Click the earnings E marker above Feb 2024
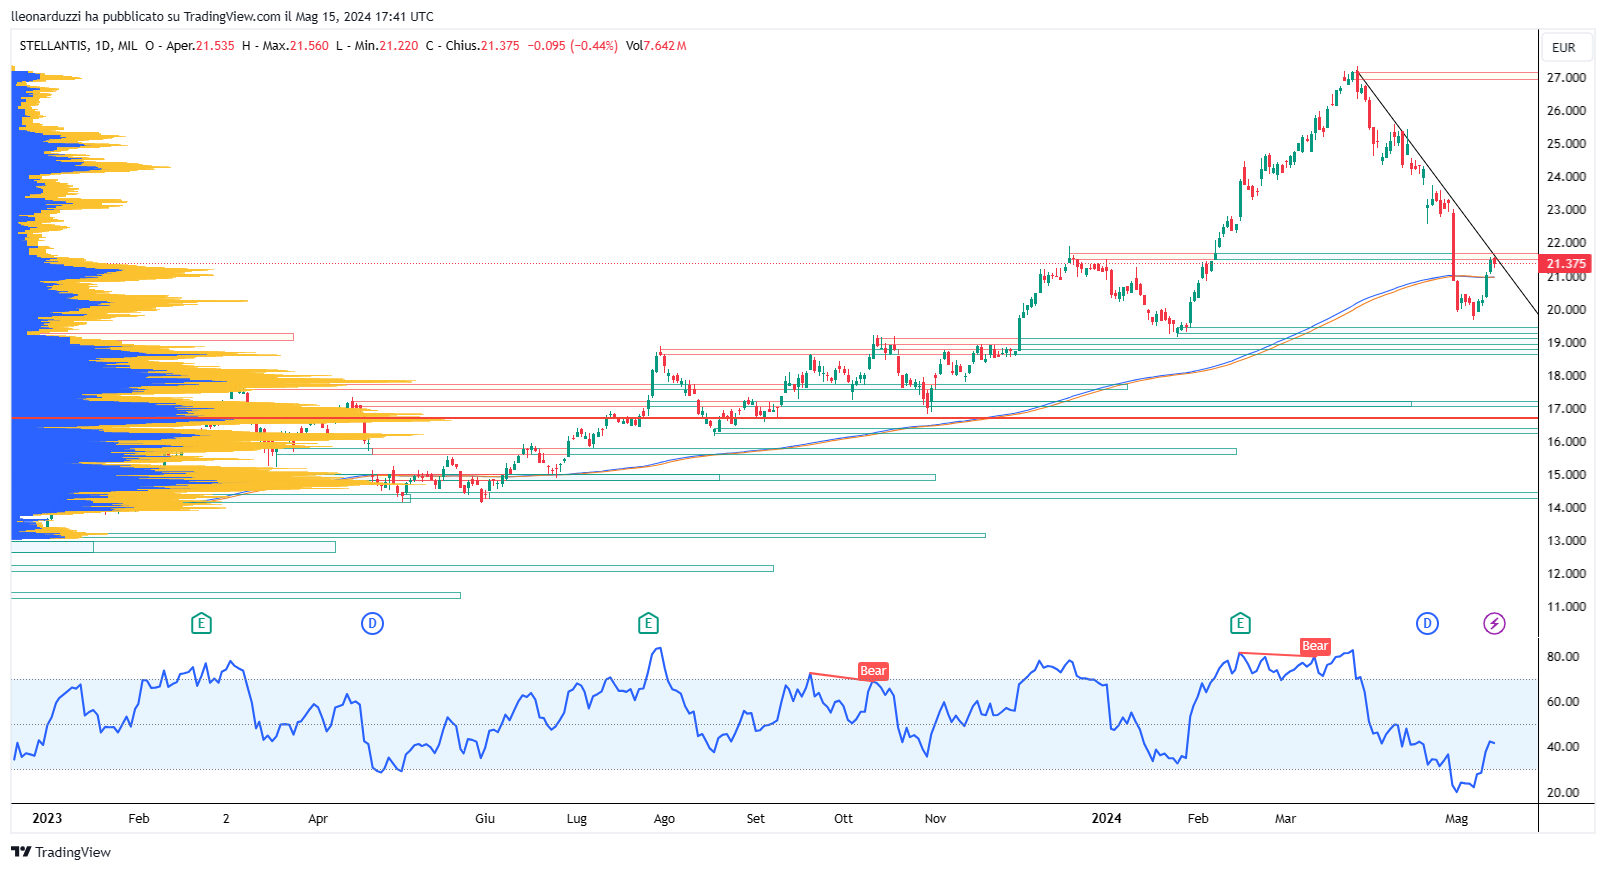 1240,624
